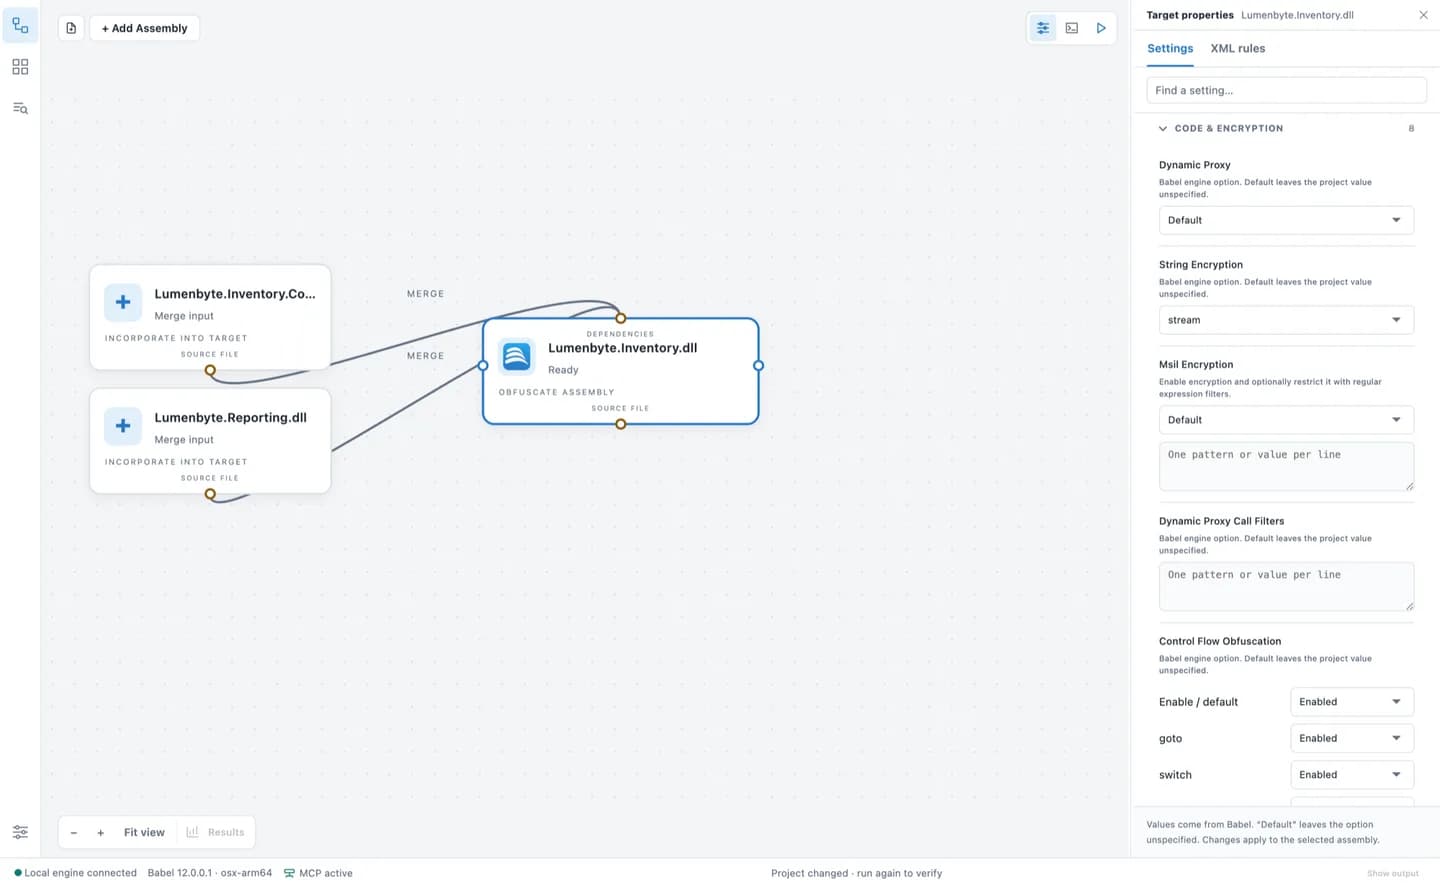The width and height of the screenshot is (1440, 888).
Task: Zoom in with the plus button
Action: click(101, 832)
